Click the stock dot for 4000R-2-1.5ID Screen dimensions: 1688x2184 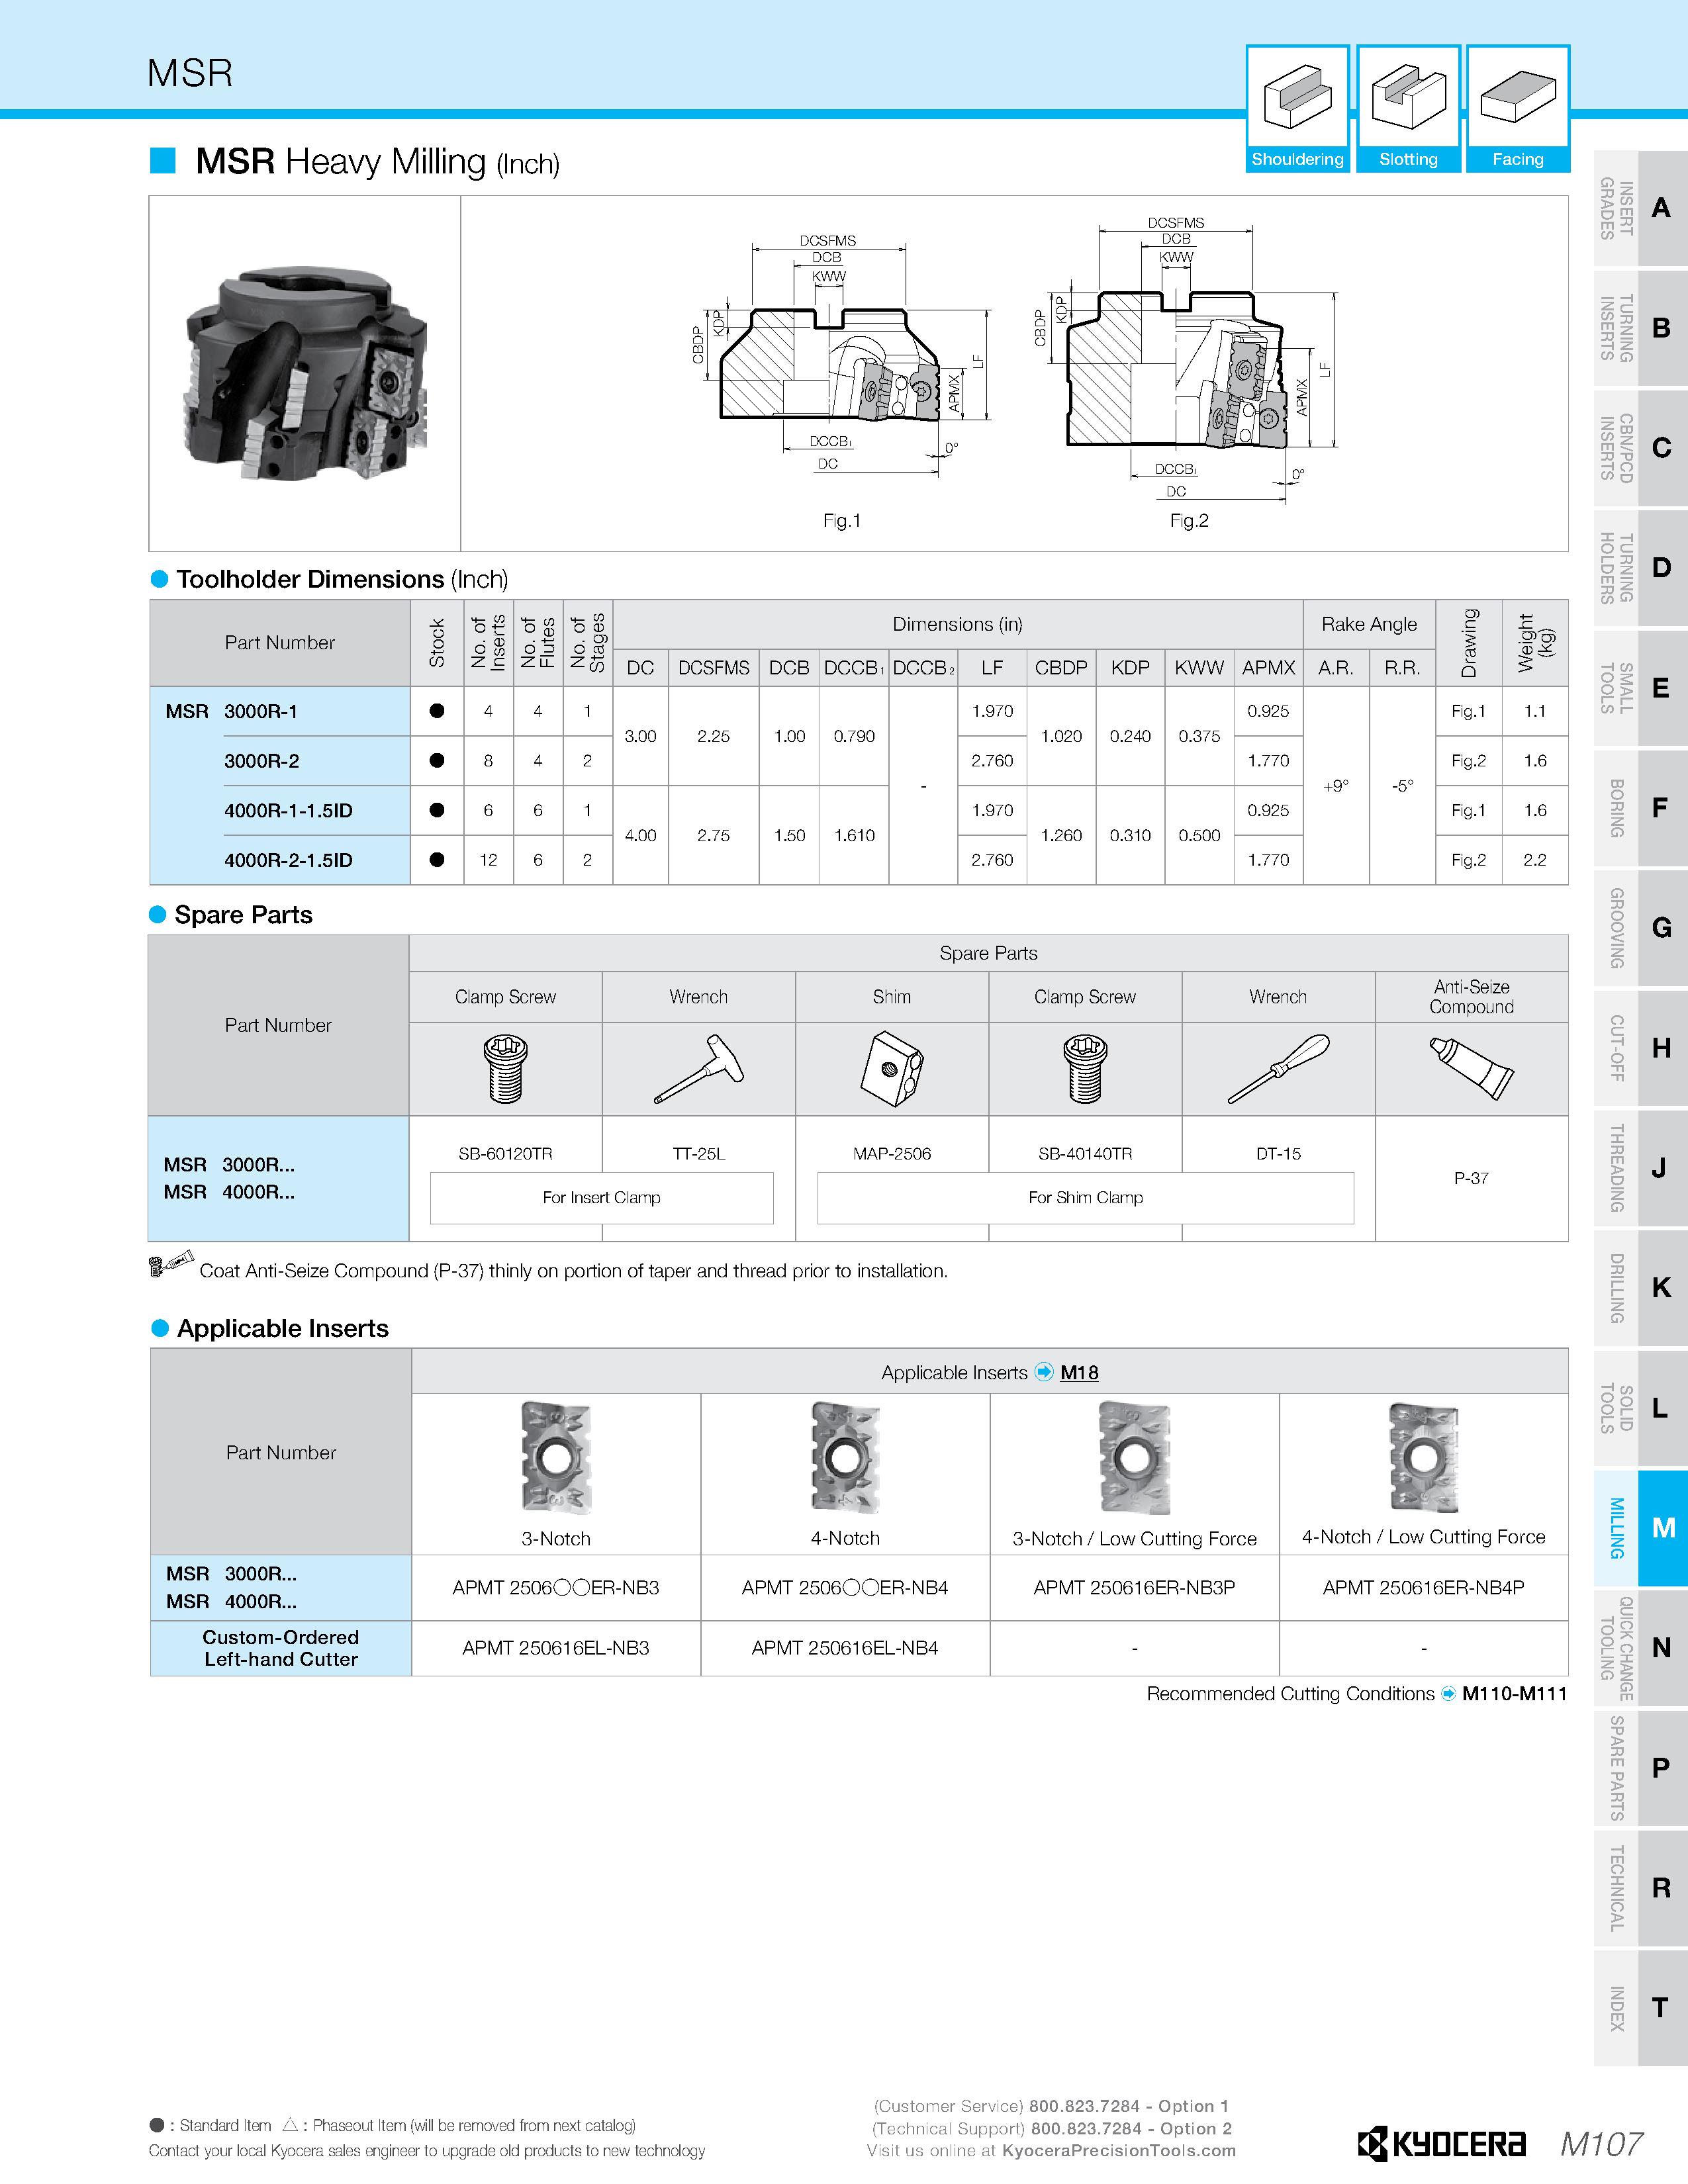(437, 860)
